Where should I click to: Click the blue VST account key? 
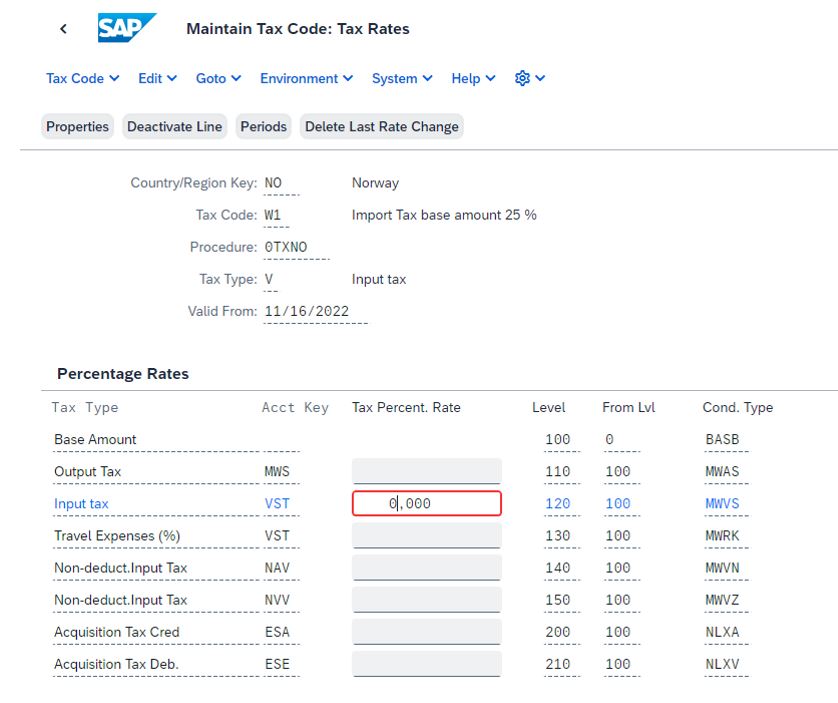pos(277,504)
